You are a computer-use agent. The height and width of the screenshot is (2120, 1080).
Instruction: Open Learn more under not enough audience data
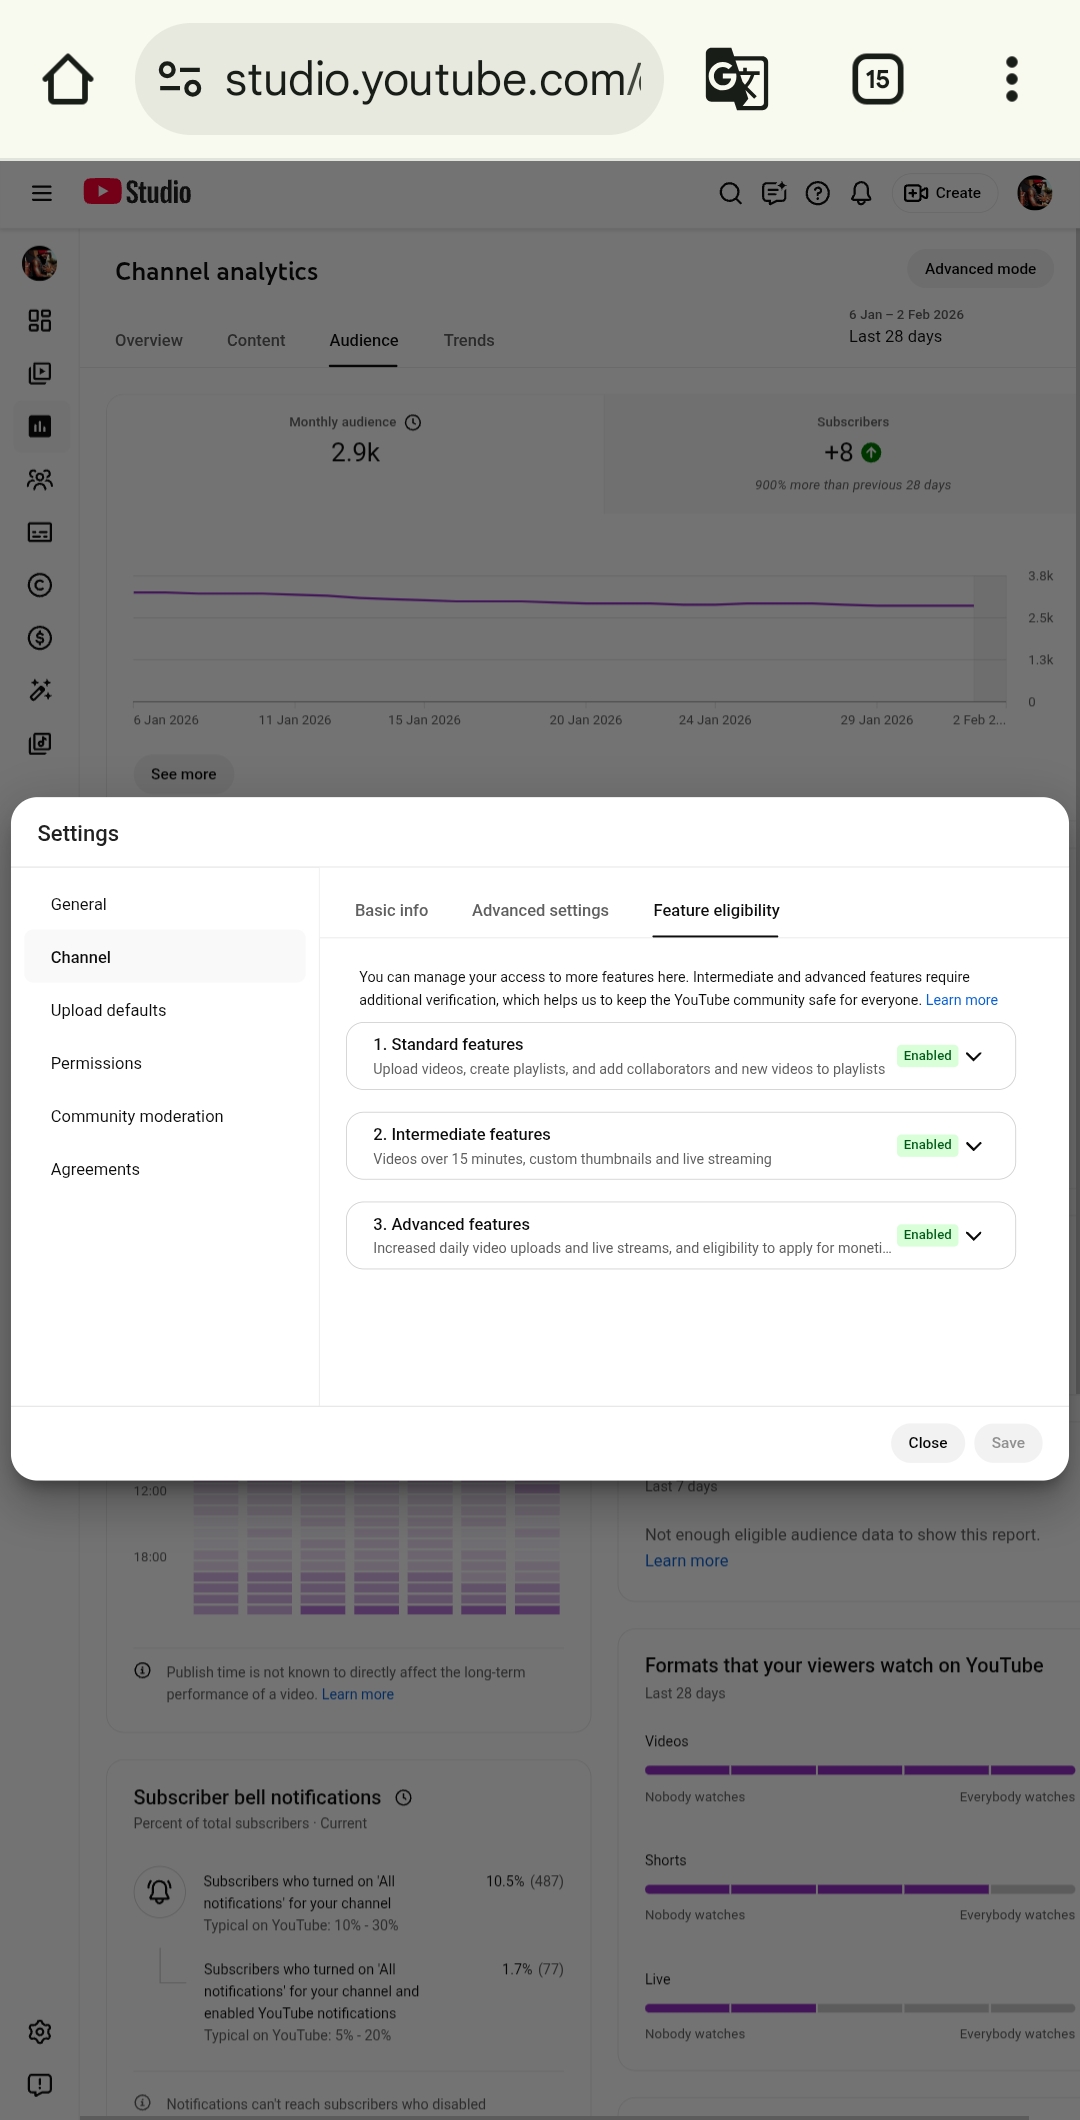(x=686, y=1561)
